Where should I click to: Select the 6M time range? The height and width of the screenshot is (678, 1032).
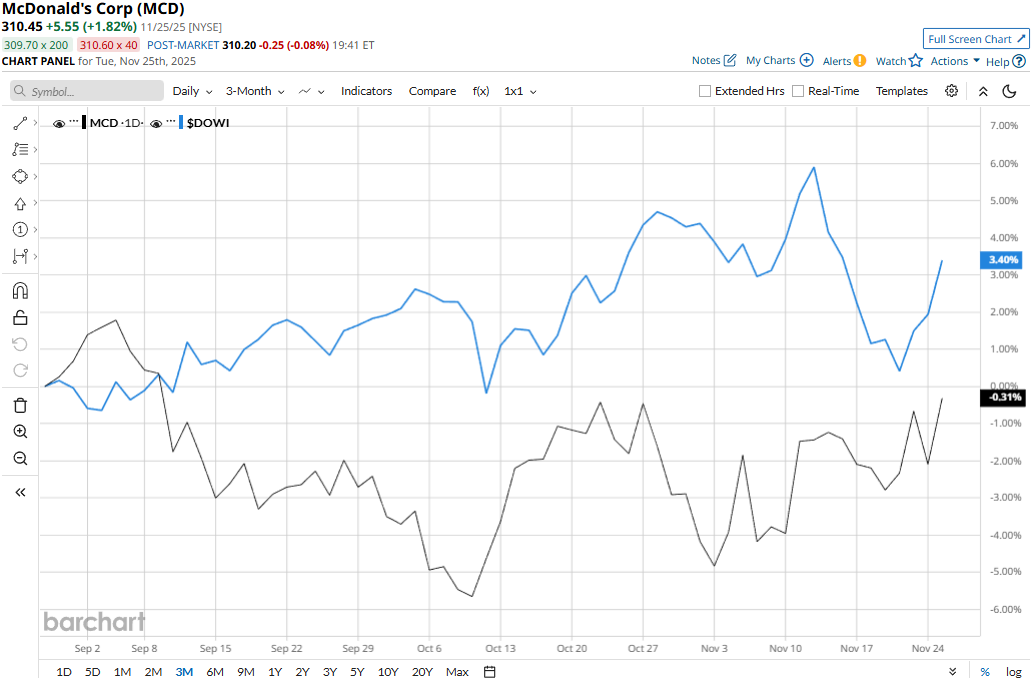(x=215, y=671)
